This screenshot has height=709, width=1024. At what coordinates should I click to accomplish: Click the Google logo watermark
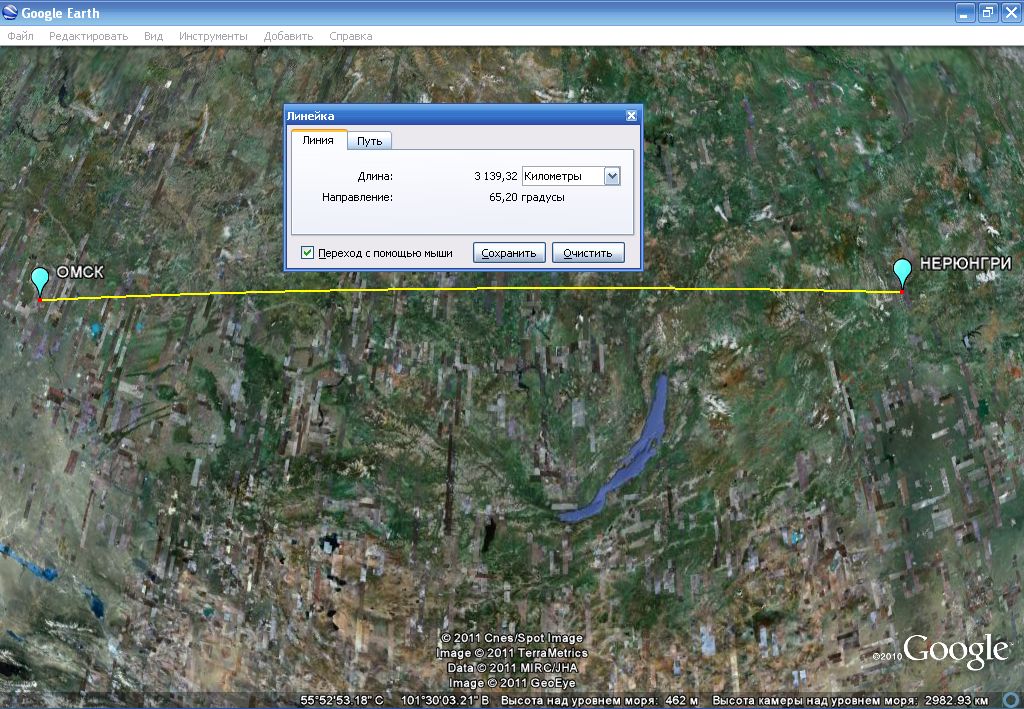pos(955,651)
